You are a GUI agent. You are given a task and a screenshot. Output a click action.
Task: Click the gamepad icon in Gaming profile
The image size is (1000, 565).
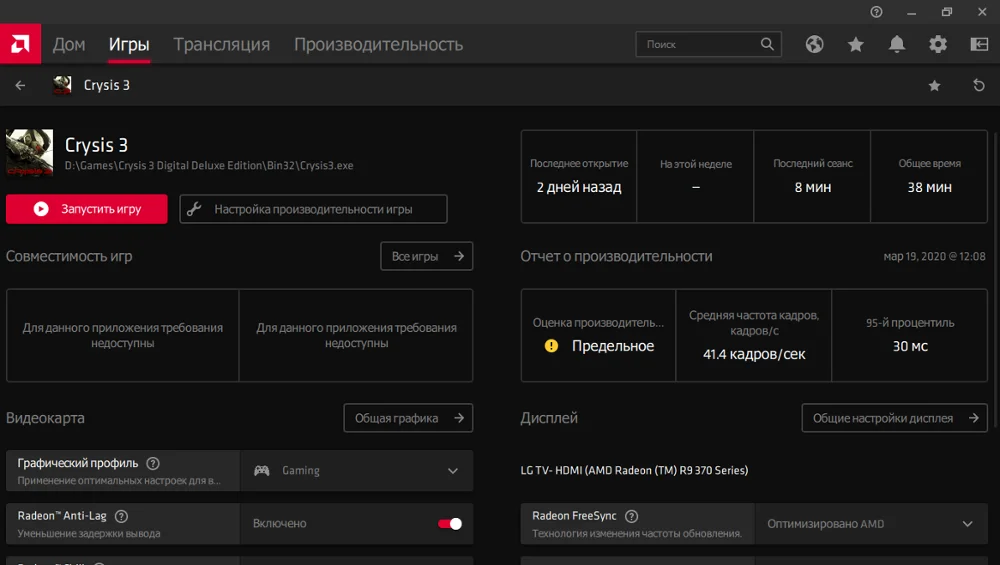point(261,471)
